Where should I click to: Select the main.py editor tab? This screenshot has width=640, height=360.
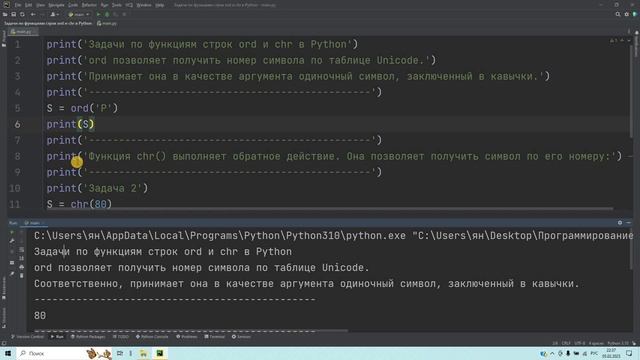coord(23,31)
